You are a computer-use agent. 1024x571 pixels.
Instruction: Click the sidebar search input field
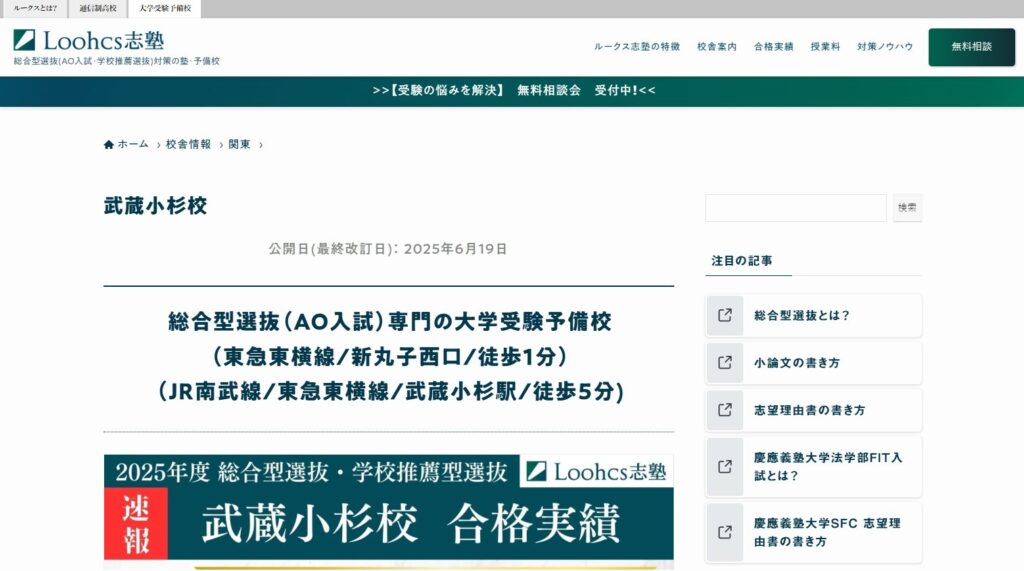(x=795, y=208)
